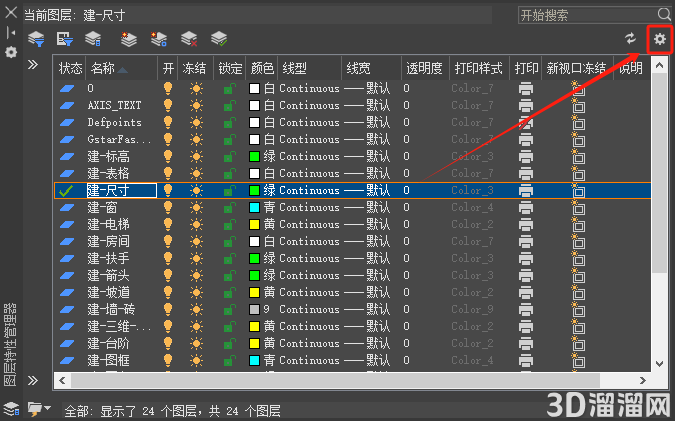Select layer 建-箭头 by name

pyautogui.click(x=108, y=276)
